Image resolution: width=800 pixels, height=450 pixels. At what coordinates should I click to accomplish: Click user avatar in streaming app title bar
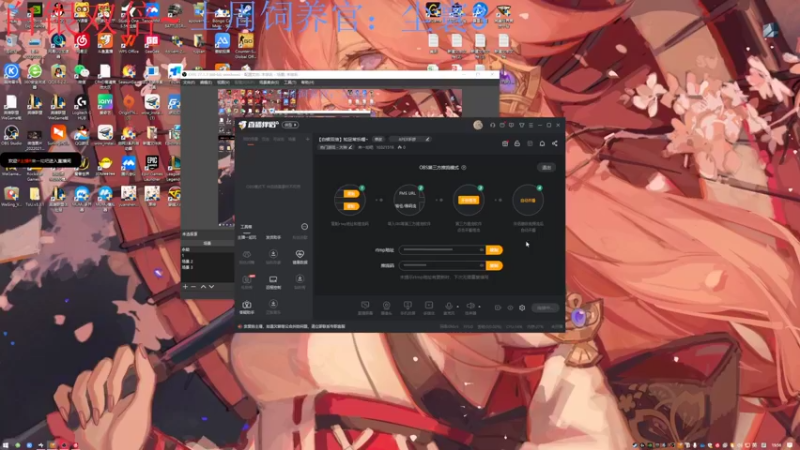(x=478, y=125)
